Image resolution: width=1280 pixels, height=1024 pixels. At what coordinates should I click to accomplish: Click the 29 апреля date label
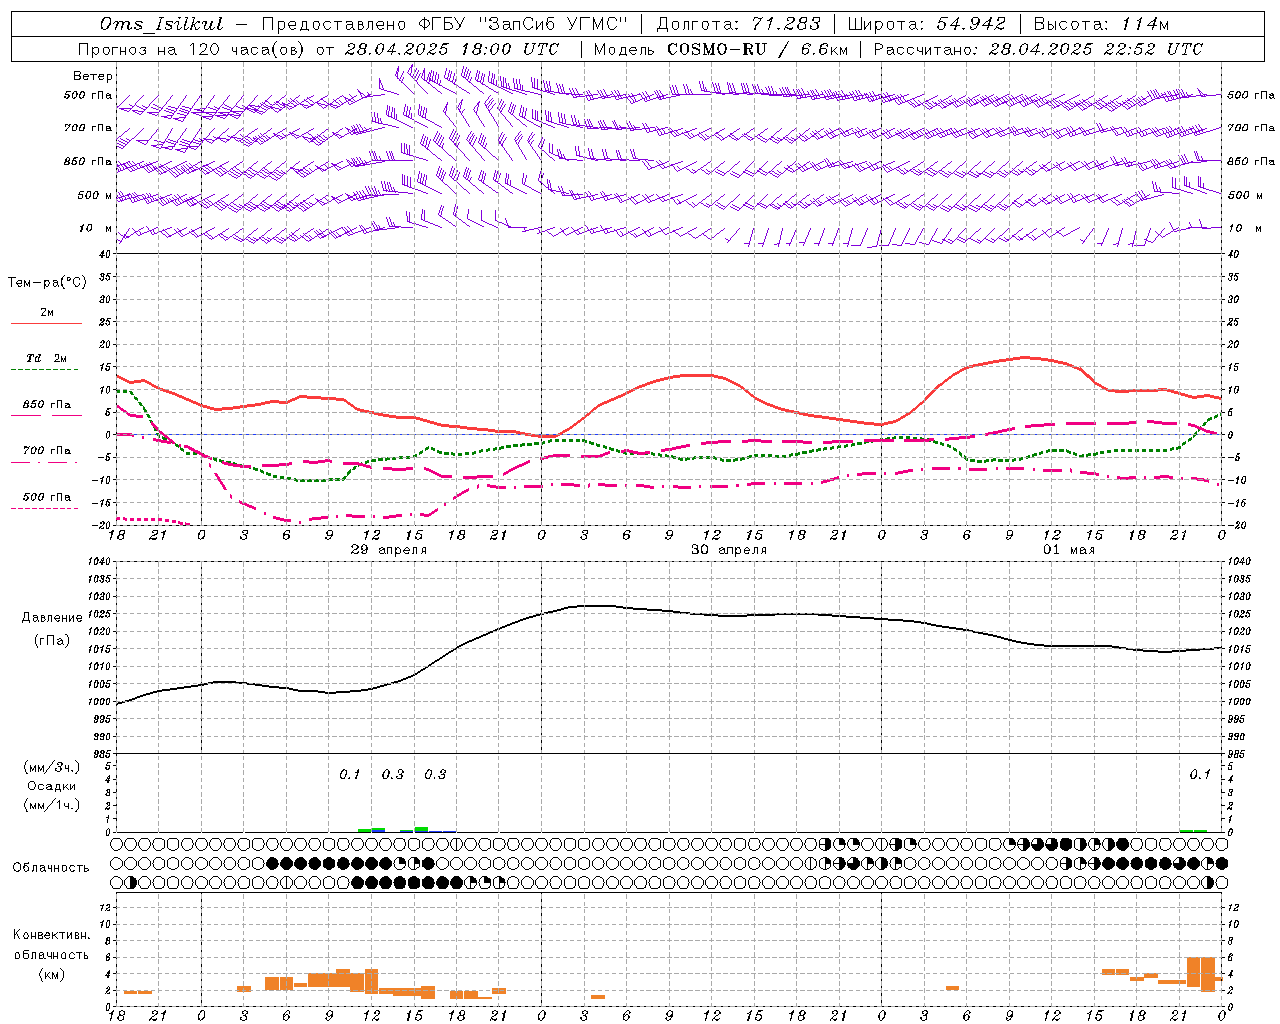coord(389,550)
